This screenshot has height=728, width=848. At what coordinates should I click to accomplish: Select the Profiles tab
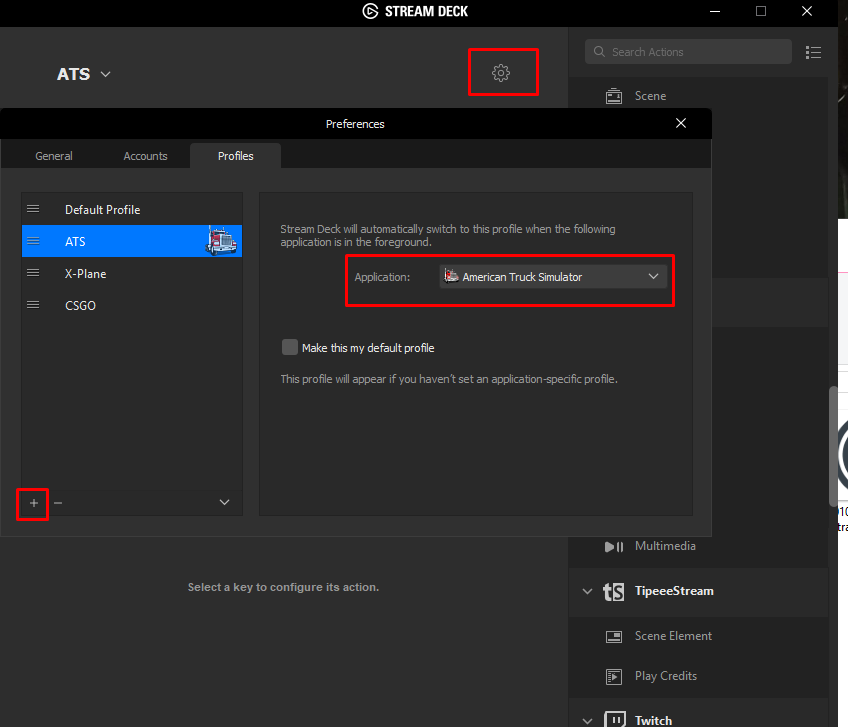click(x=236, y=156)
